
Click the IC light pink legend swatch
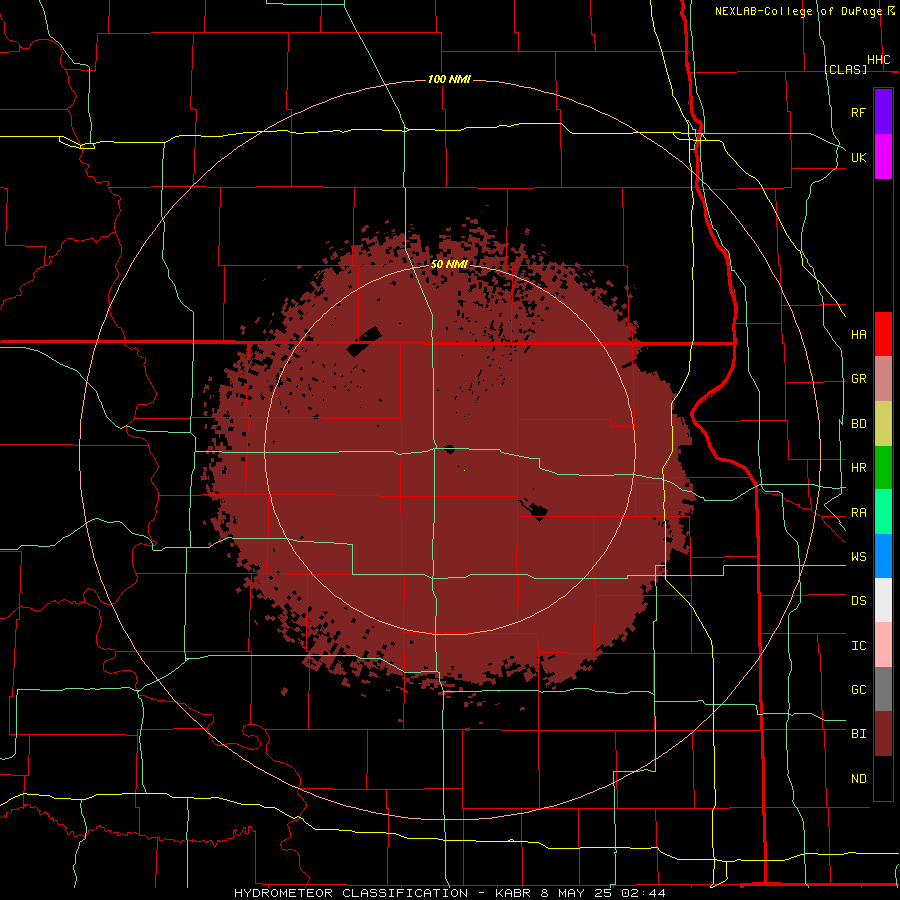(x=883, y=645)
